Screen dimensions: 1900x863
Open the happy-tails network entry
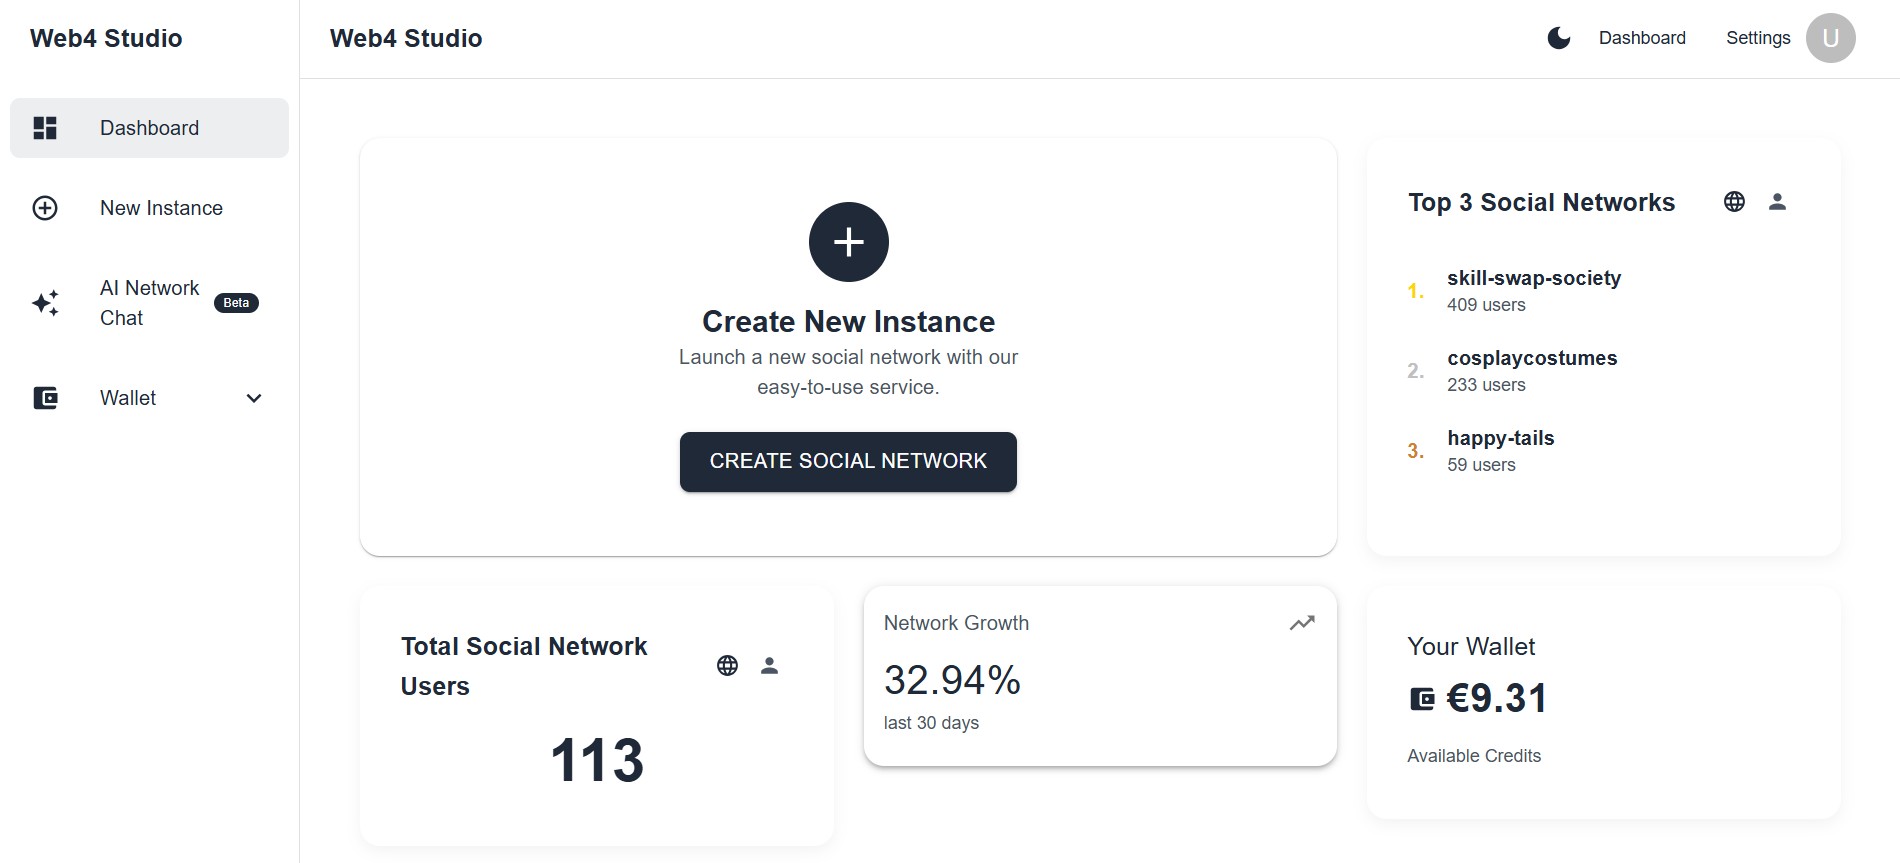pyautogui.click(x=1500, y=439)
